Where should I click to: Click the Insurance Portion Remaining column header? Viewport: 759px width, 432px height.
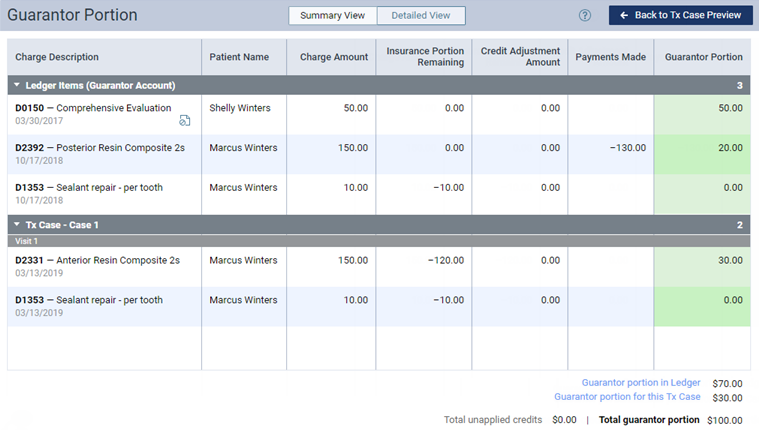point(425,58)
